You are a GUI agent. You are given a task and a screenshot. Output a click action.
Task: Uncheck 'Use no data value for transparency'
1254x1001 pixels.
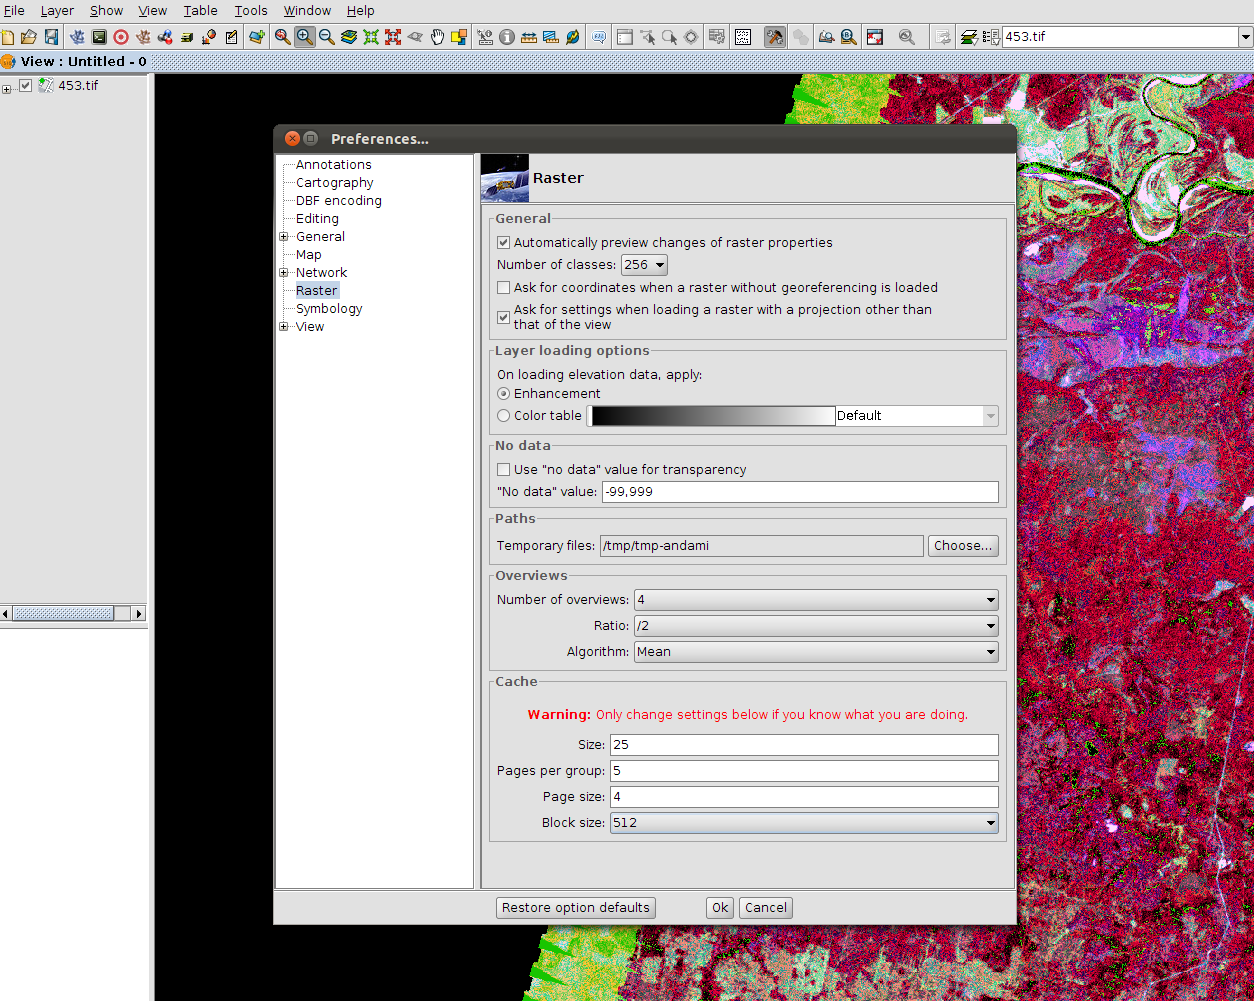coord(503,469)
